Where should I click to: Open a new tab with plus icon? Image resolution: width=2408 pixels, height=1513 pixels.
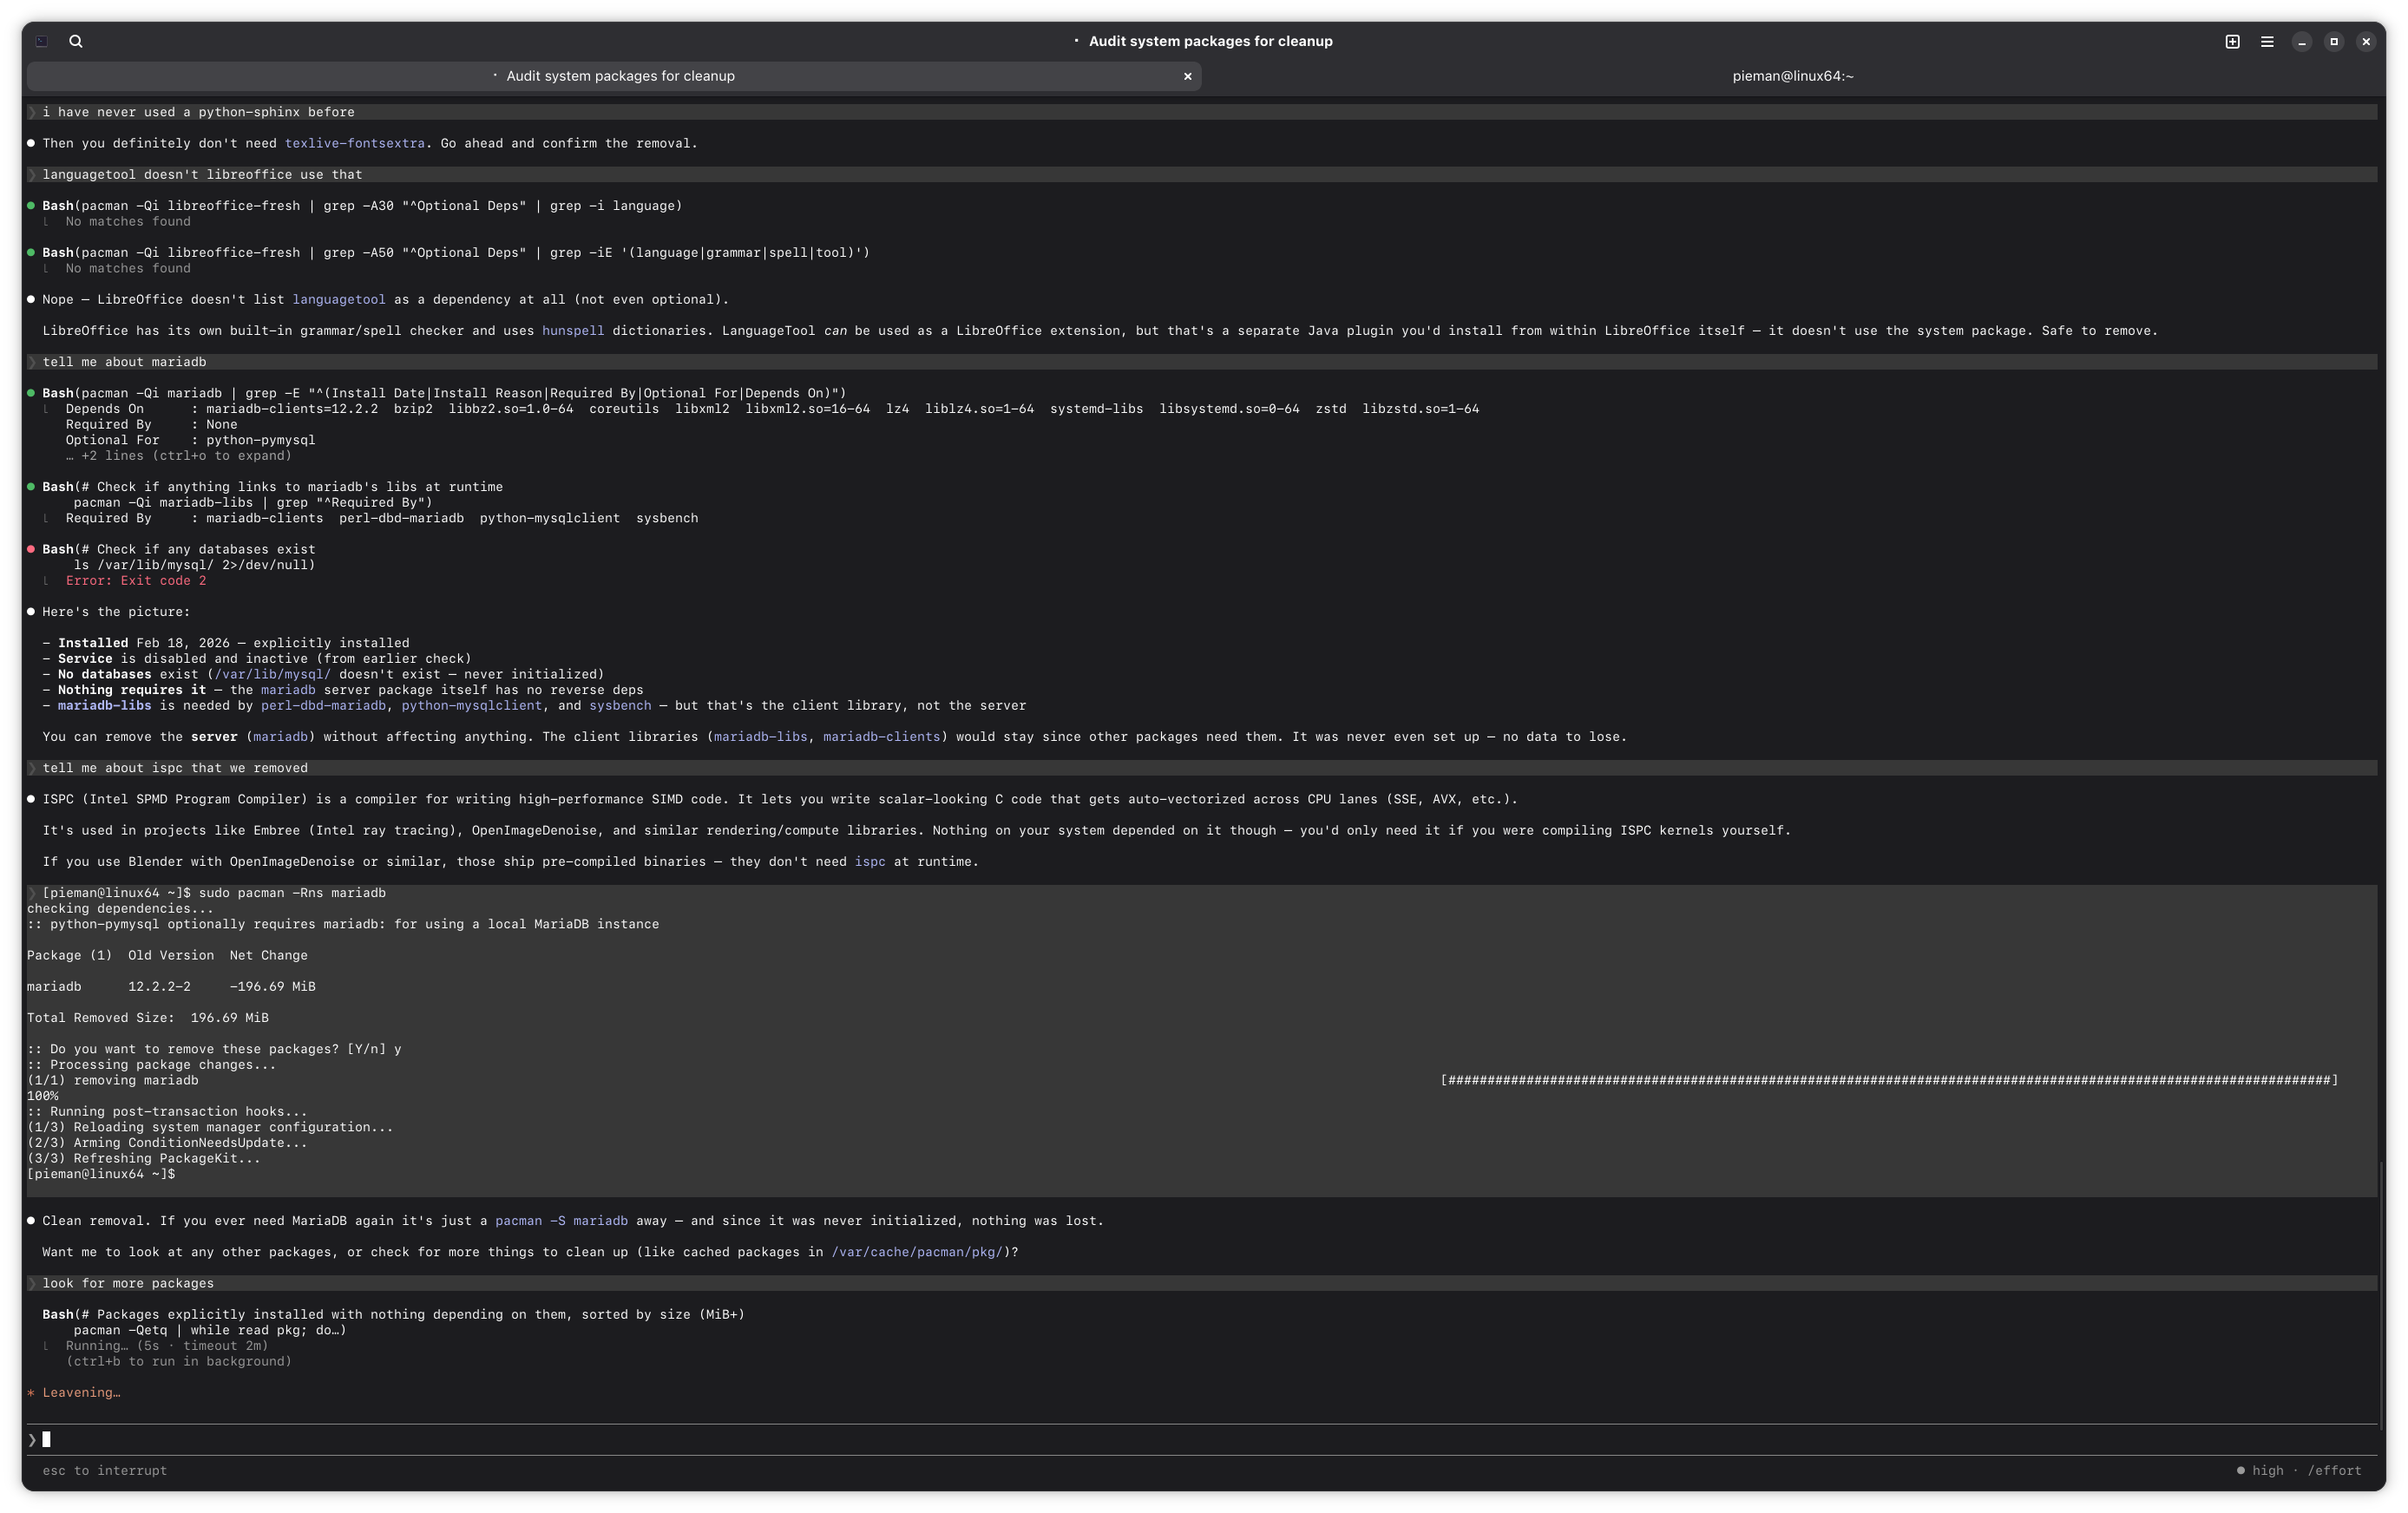click(x=2232, y=41)
